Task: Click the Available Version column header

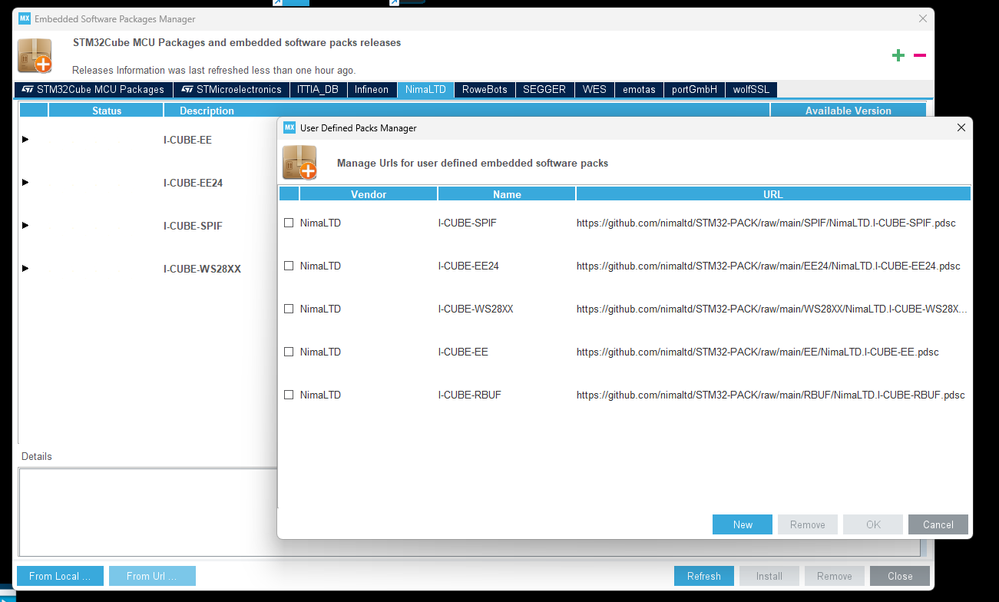Action: coord(848,110)
